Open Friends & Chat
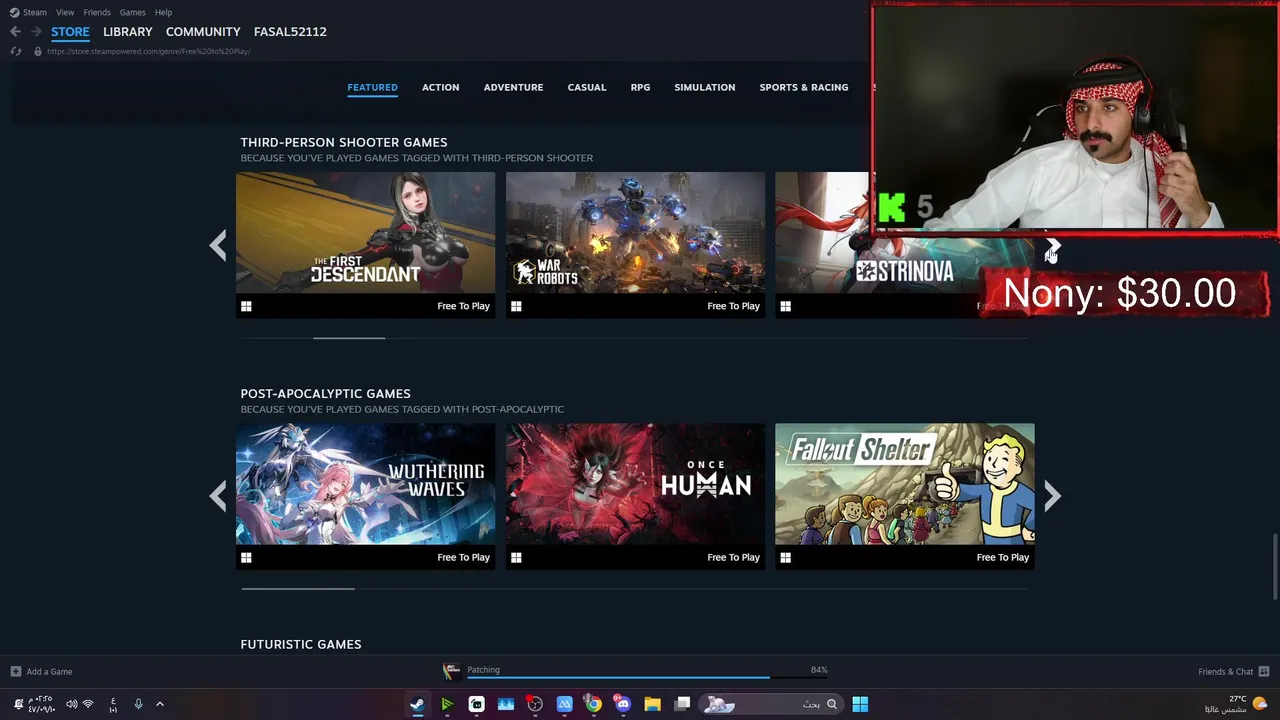The image size is (1280, 720). coord(1225,671)
